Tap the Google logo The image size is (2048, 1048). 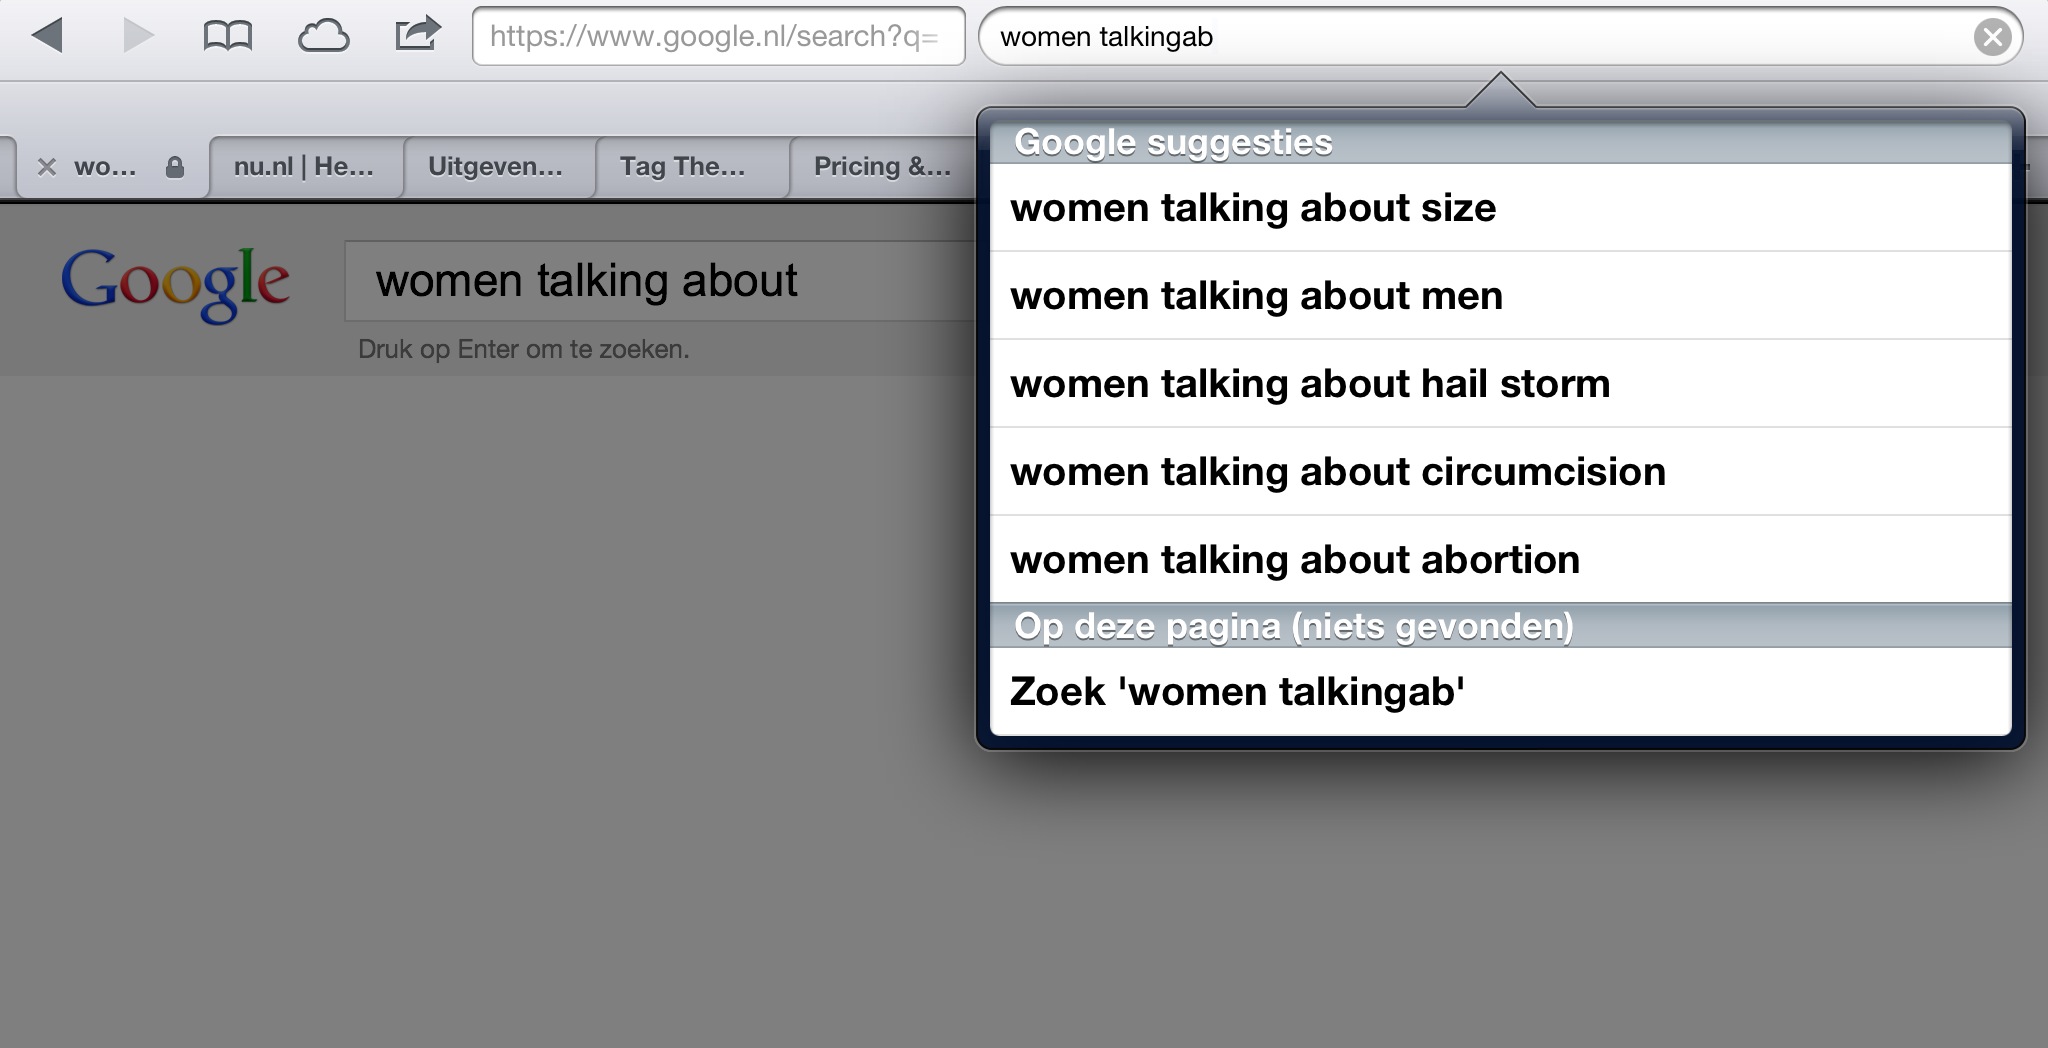pos(175,283)
